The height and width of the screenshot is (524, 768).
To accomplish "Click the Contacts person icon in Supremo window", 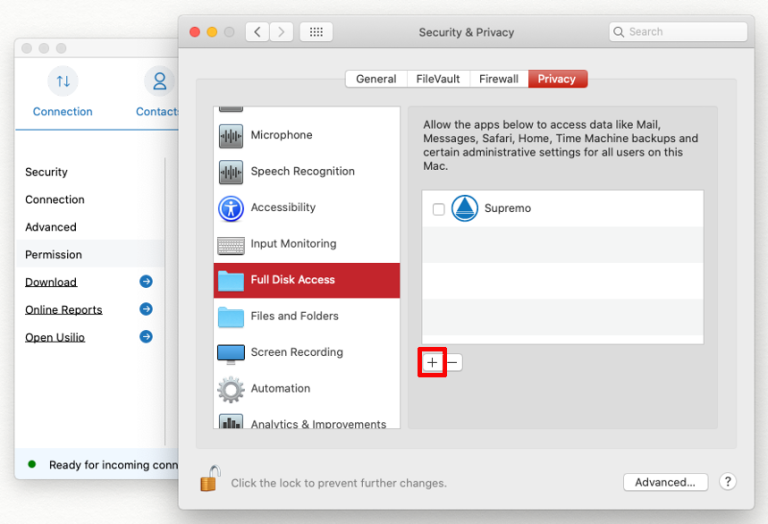I will [160, 81].
